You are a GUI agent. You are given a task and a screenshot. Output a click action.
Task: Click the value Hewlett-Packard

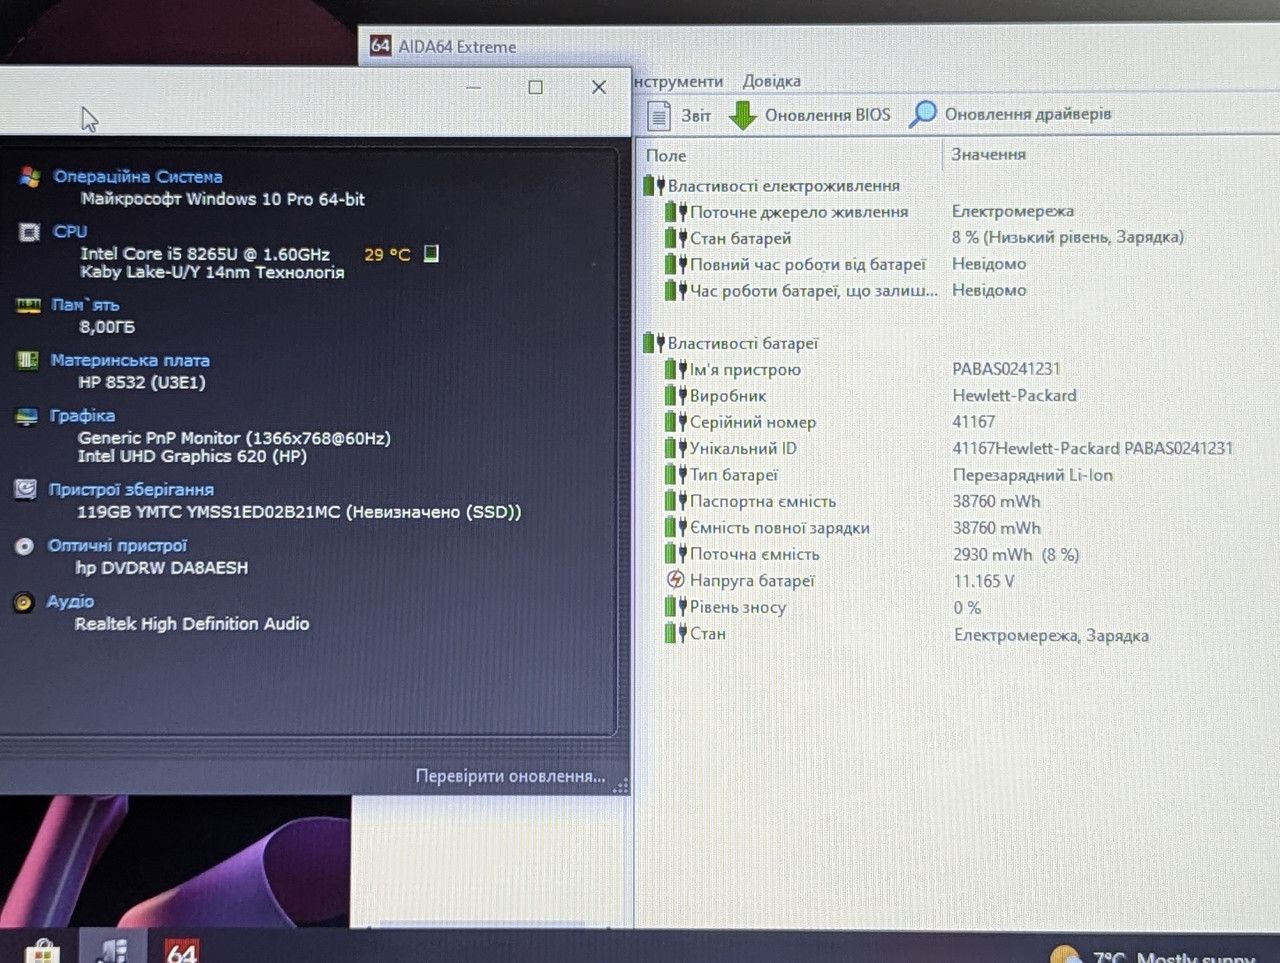1014,395
